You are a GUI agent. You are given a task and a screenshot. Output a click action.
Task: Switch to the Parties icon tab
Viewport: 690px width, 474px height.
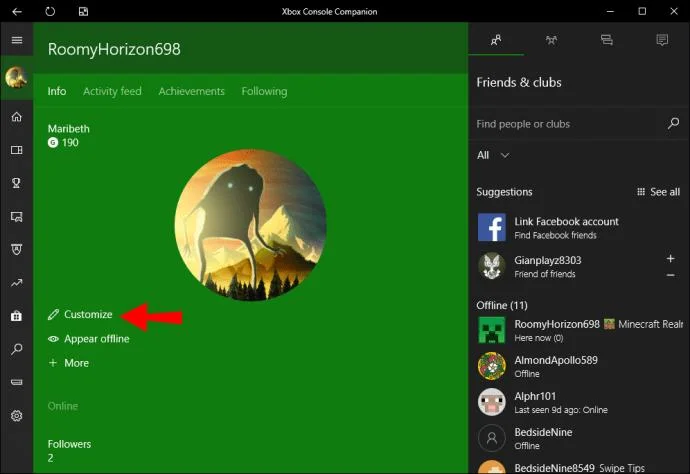[551, 40]
